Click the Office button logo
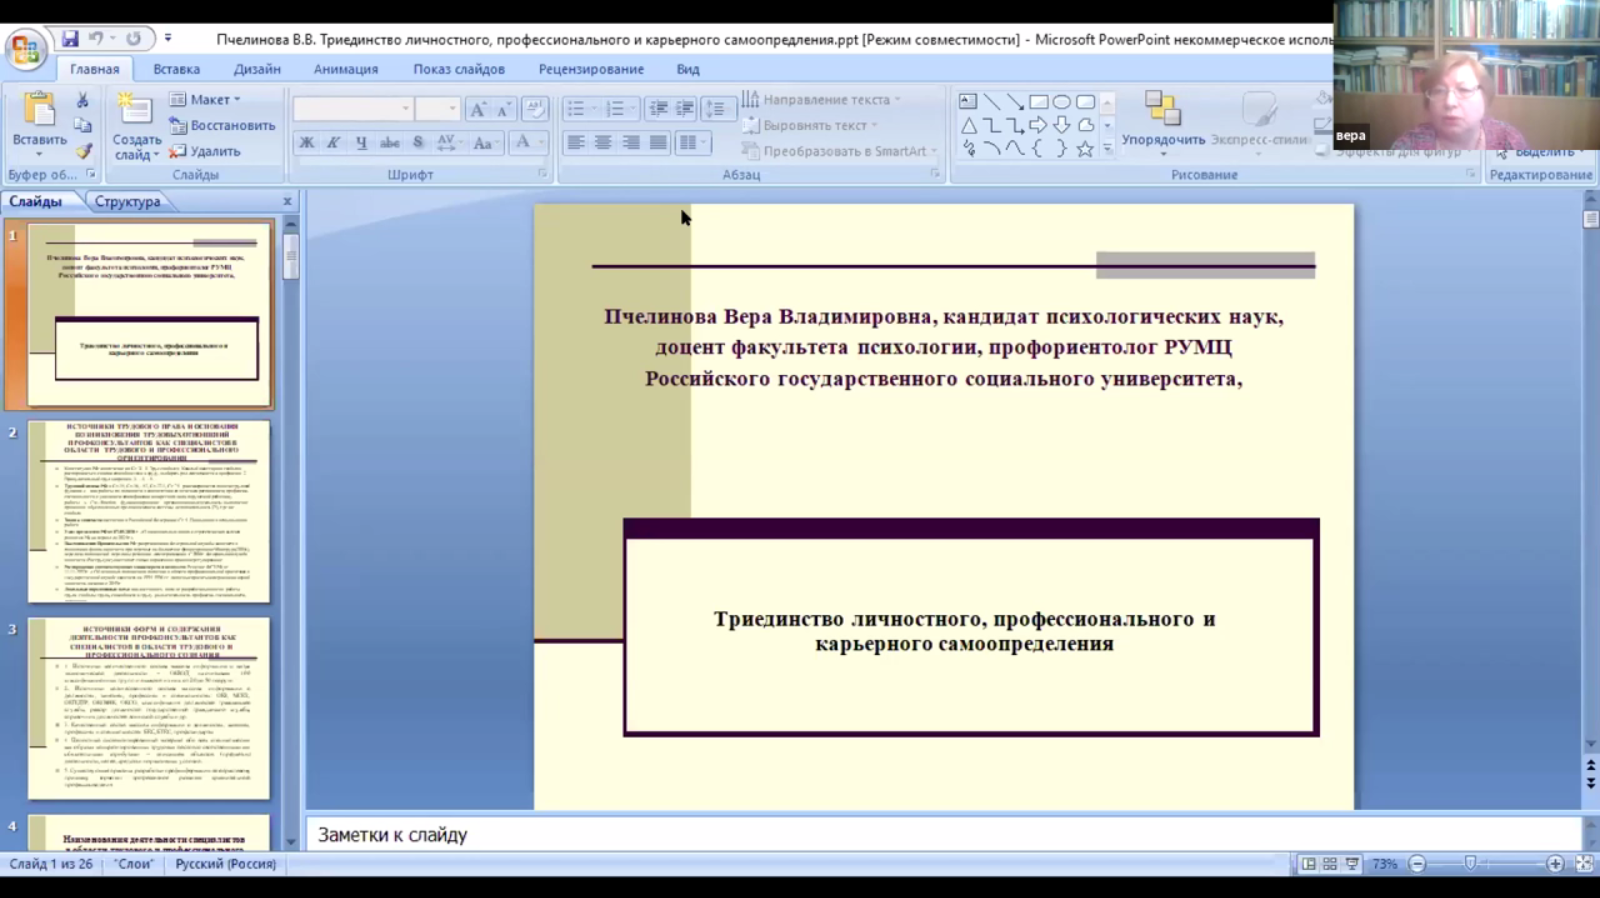The height and width of the screenshot is (898, 1600). pyautogui.click(x=26, y=49)
